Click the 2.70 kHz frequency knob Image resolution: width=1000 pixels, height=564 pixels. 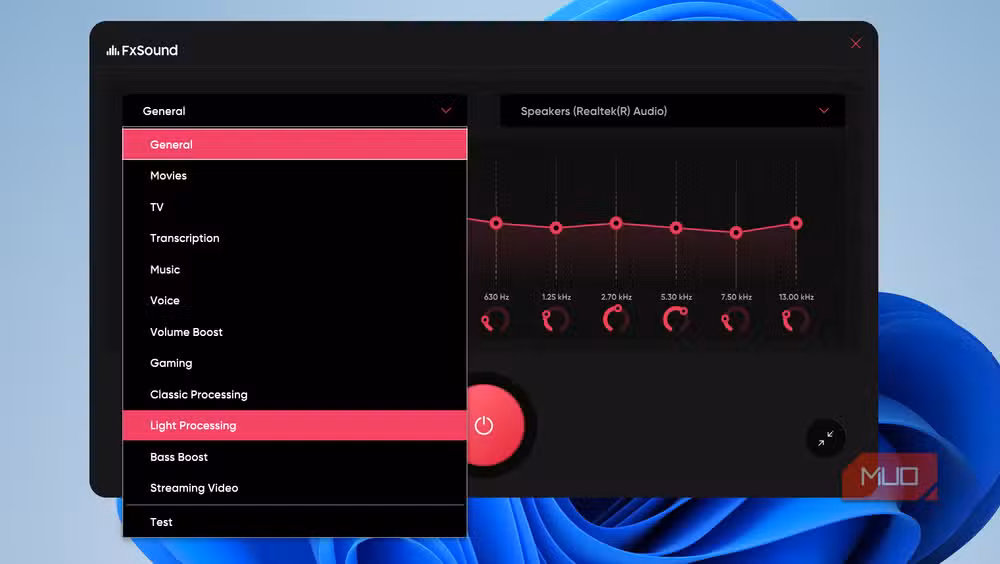click(x=616, y=319)
